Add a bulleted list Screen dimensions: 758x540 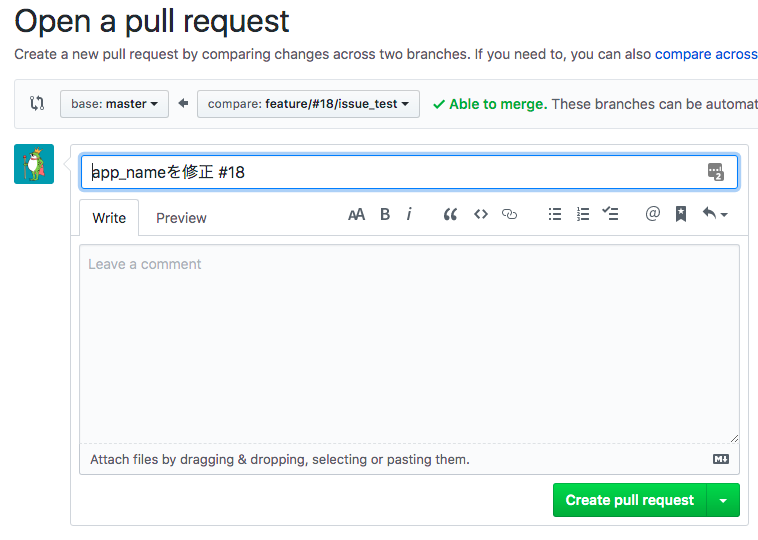[x=555, y=214]
